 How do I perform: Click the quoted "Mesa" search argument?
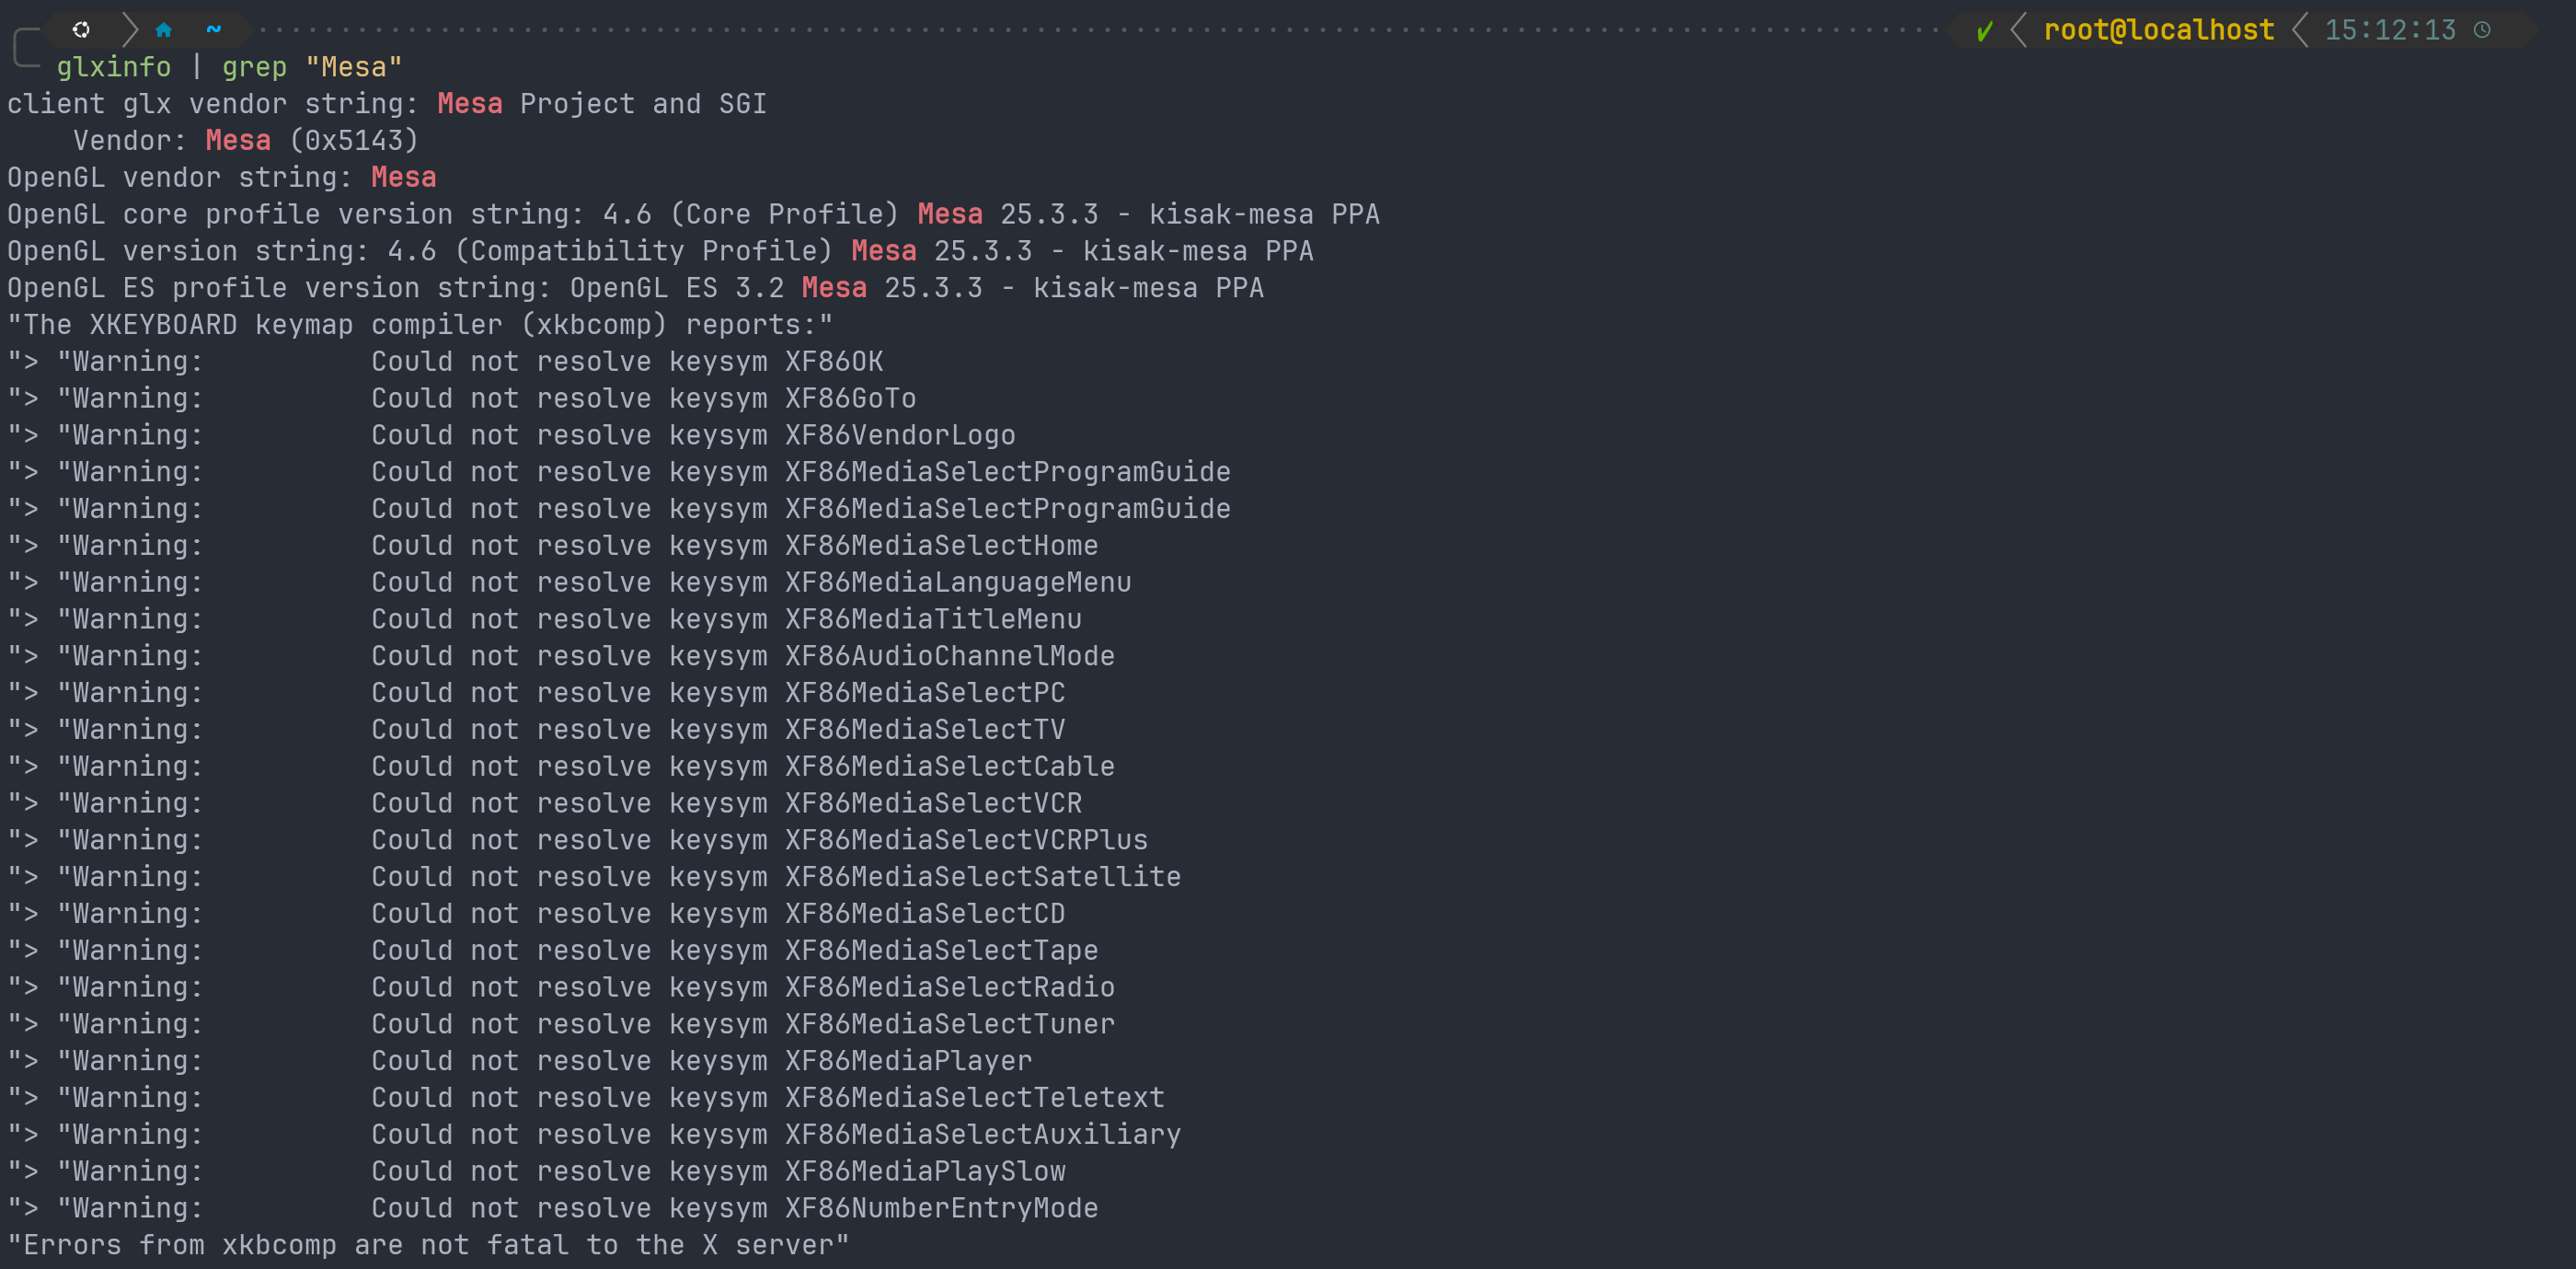353,67
